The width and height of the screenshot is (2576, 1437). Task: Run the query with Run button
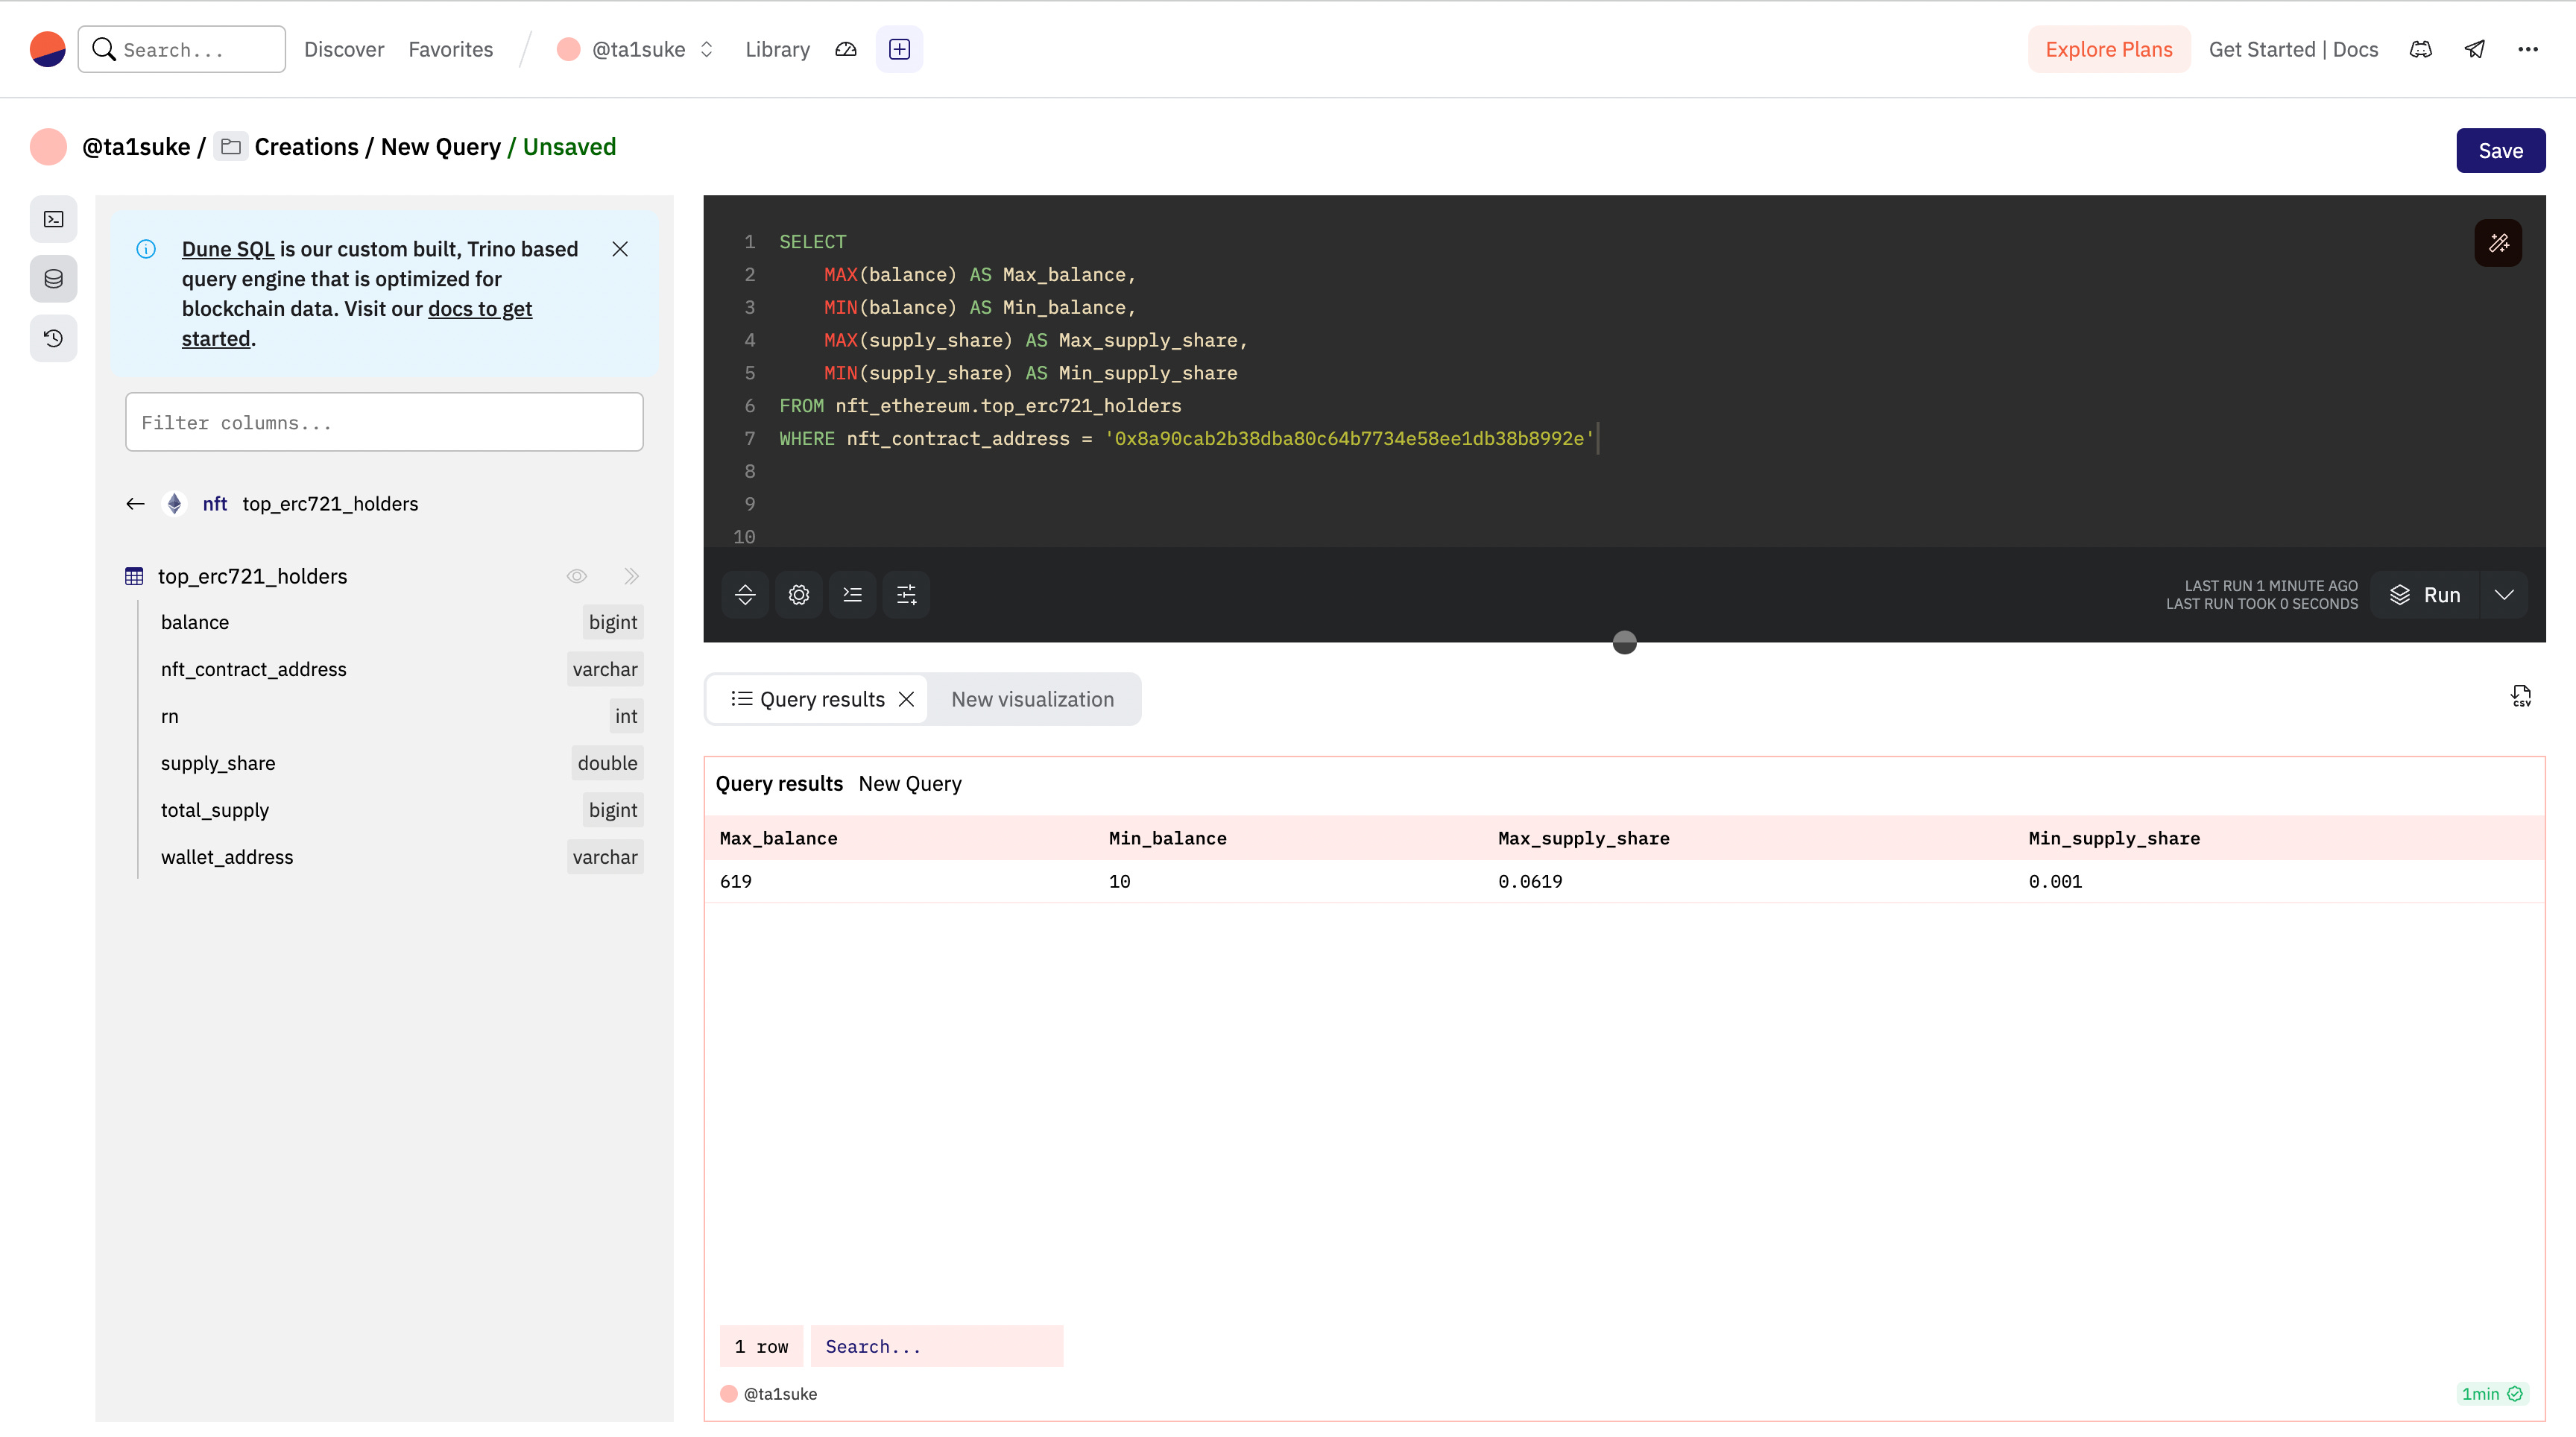[x=2424, y=595]
